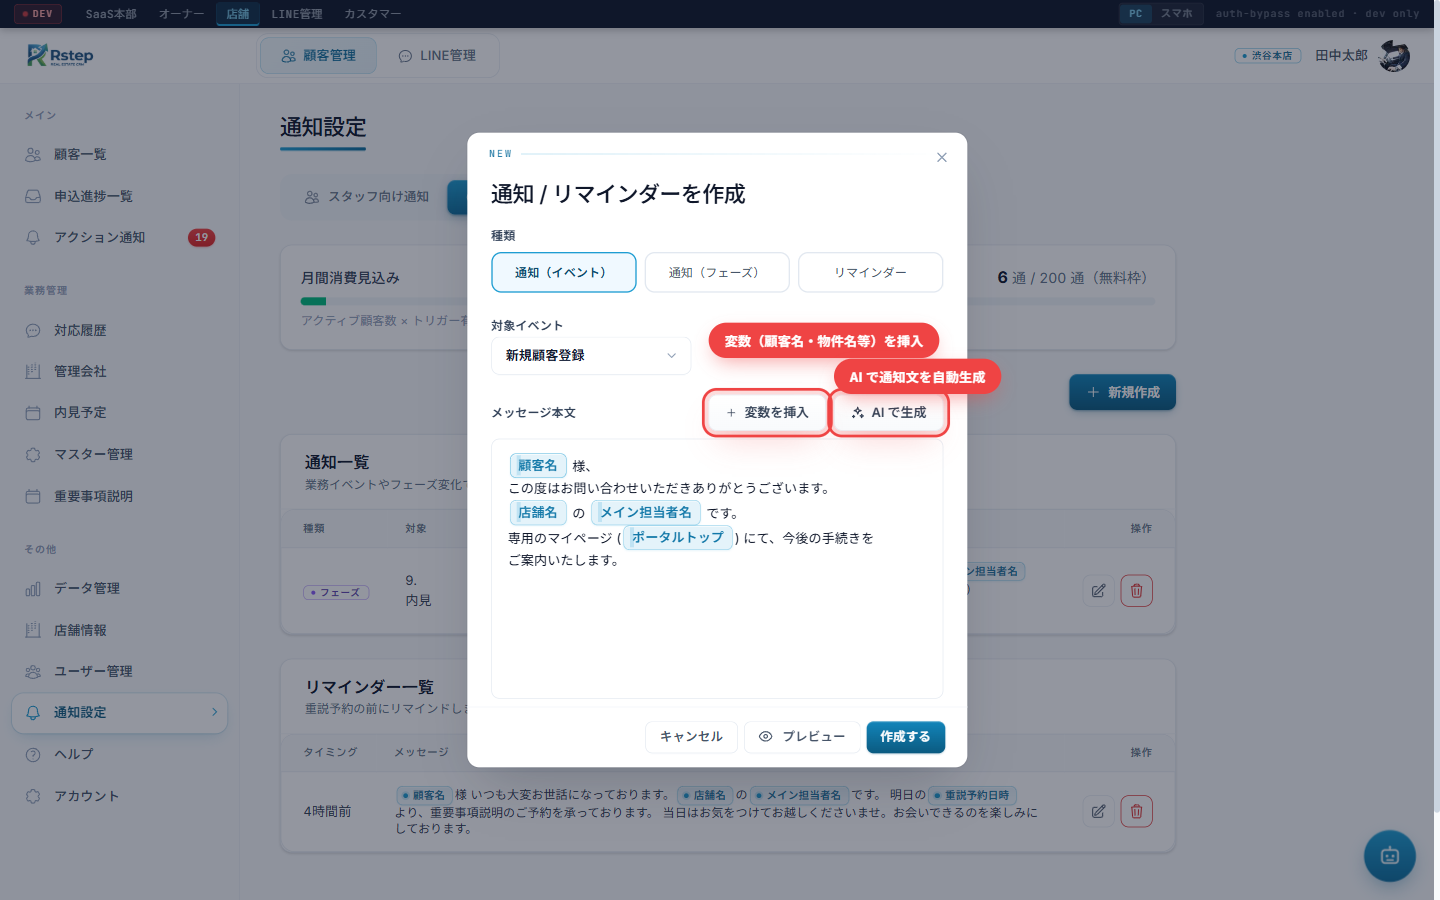The width and height of the screenshot is (1440, 900).
Task: Select the 通知（フェーズ）type option
Action: (x=717, y=272)
